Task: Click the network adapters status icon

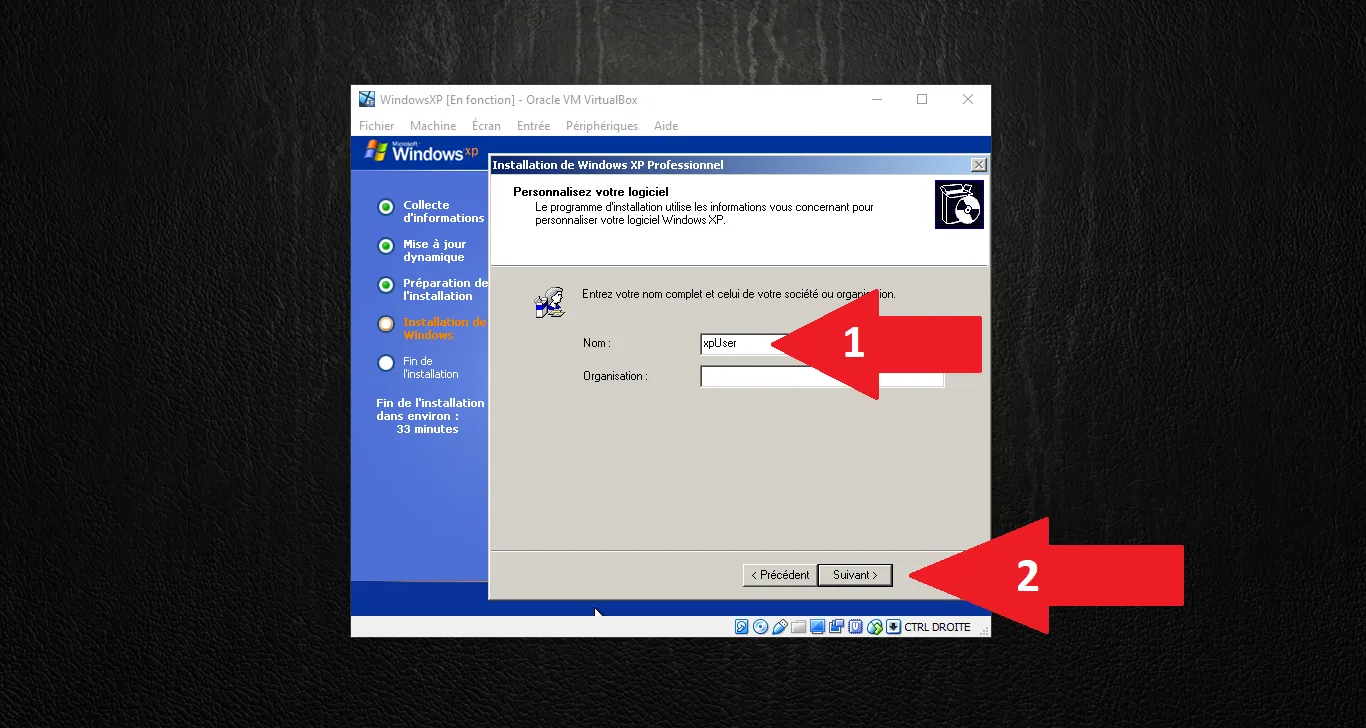Action: pyautogui.click(x=836, y=627)
